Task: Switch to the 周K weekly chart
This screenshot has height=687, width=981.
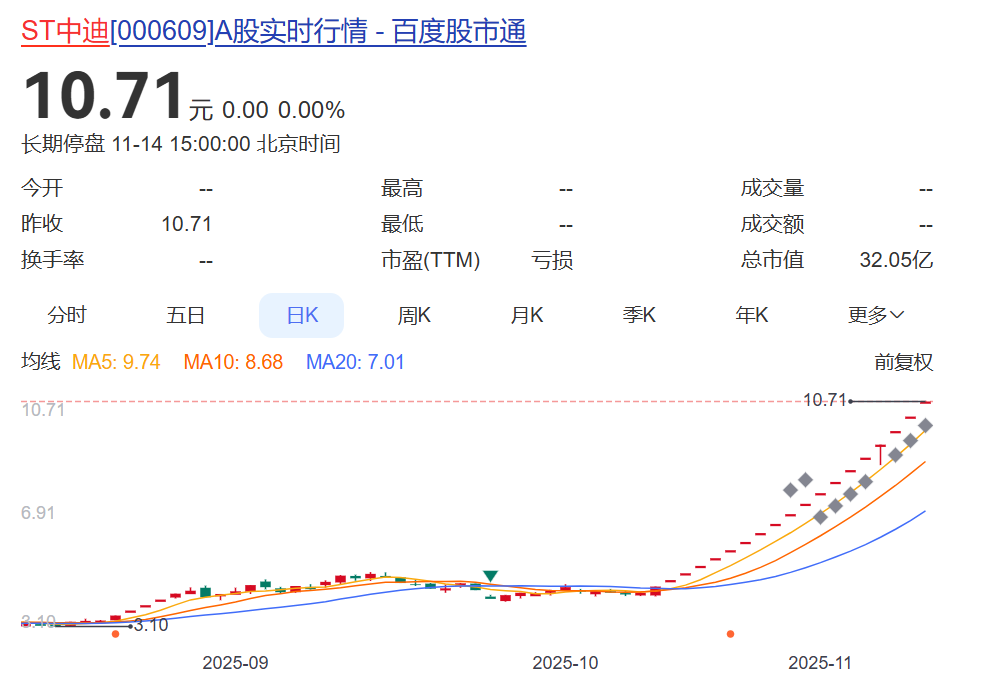Action: 414,314
